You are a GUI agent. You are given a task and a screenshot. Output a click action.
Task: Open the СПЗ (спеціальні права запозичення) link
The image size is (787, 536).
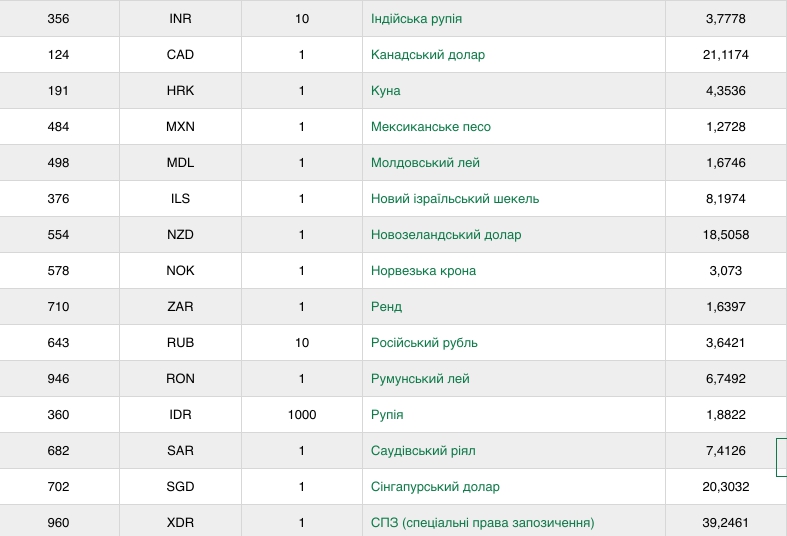tap(482, 523)
